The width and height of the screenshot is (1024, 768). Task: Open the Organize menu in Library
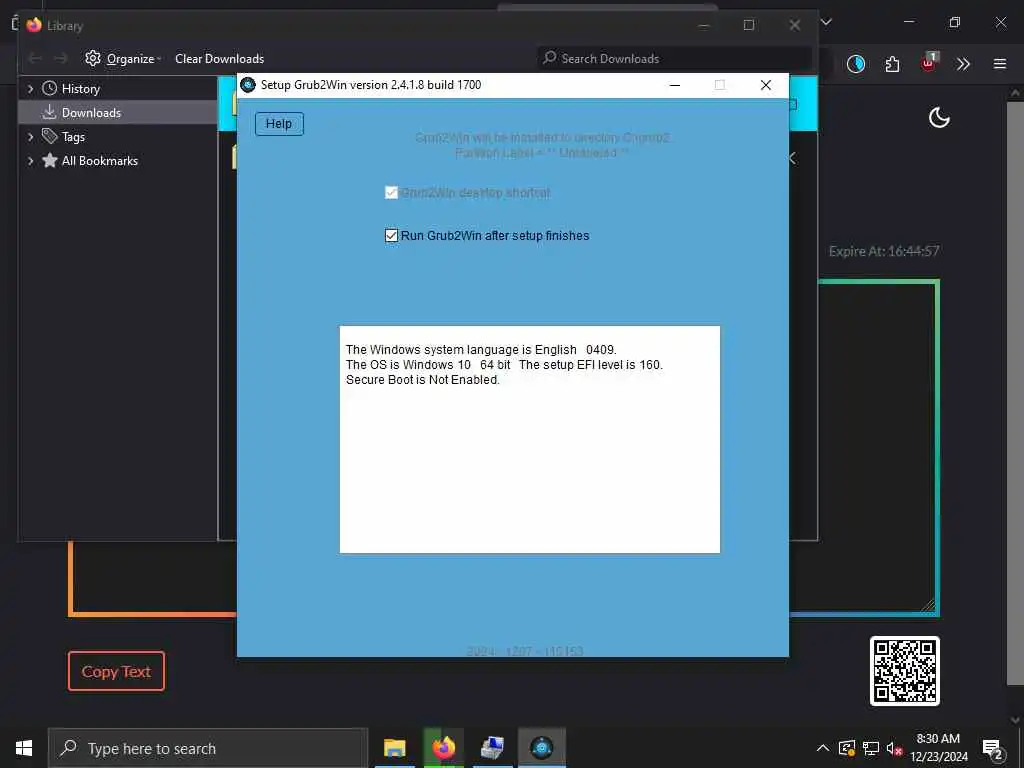[x=123, y=59]
